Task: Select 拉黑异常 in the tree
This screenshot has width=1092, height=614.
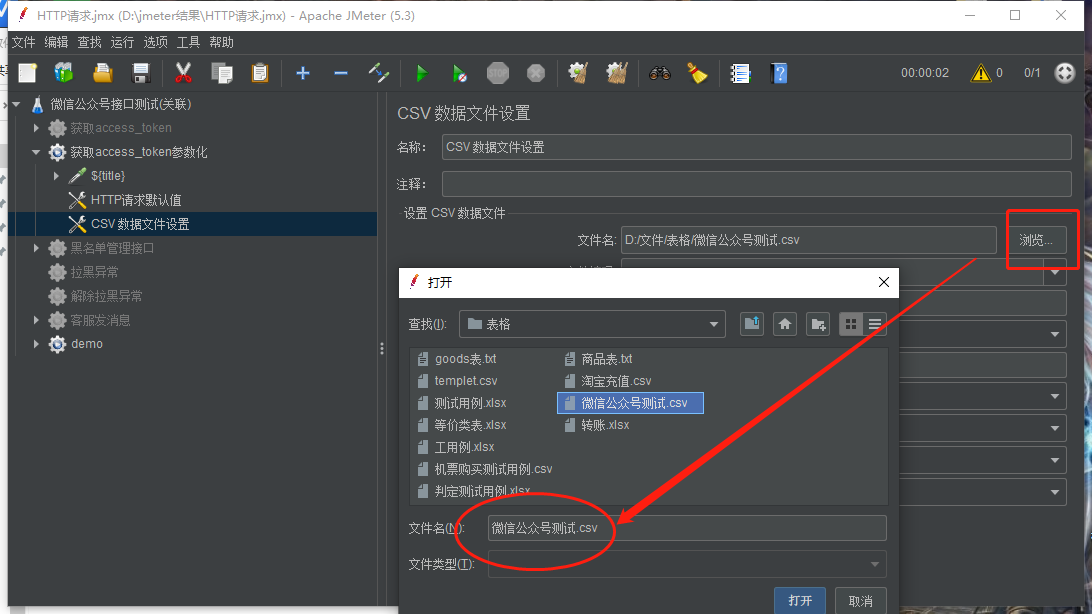Action: (94, 272)
